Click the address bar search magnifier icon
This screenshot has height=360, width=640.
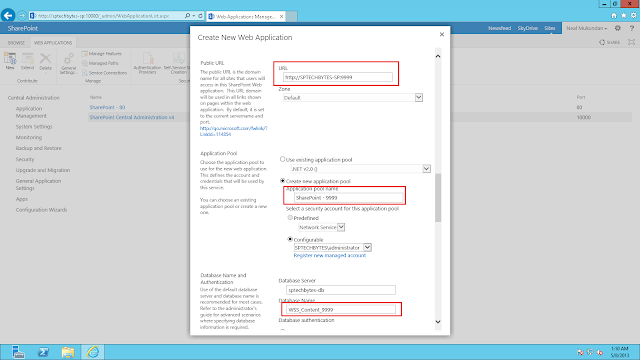tap(187, 16)
